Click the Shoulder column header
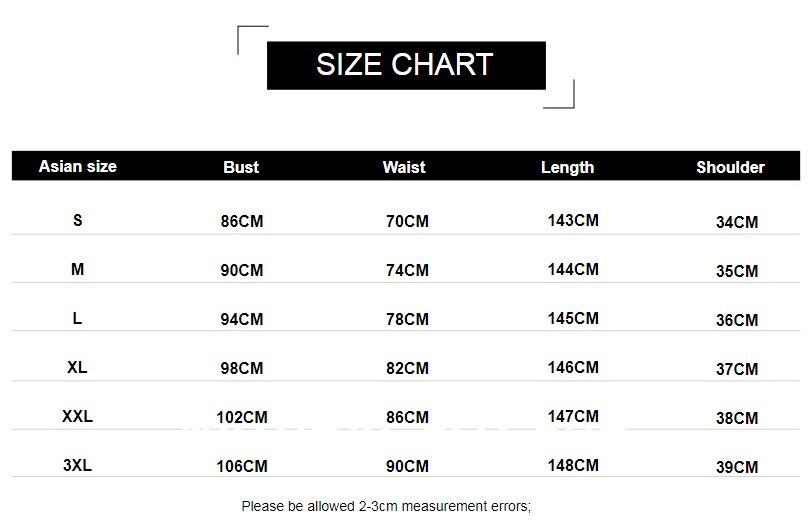This screenshot has width=809, height=525. pos(730,168)
